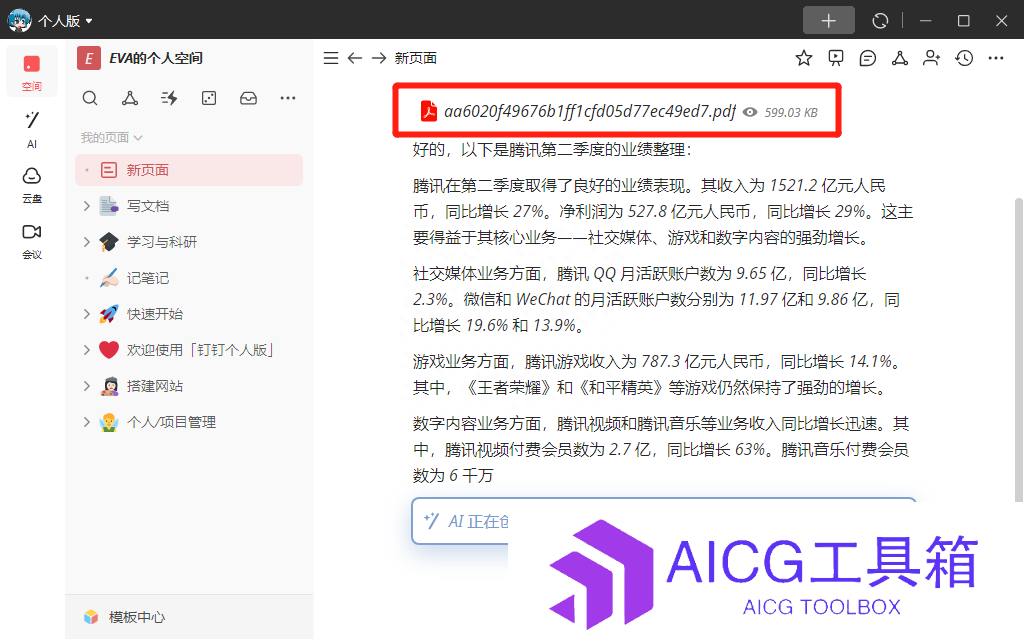Image resolution: width=1024 pixels, height=640 pixels.
Task: Expand the 个人/项目管理 tree node
Action: click(87, 422)
